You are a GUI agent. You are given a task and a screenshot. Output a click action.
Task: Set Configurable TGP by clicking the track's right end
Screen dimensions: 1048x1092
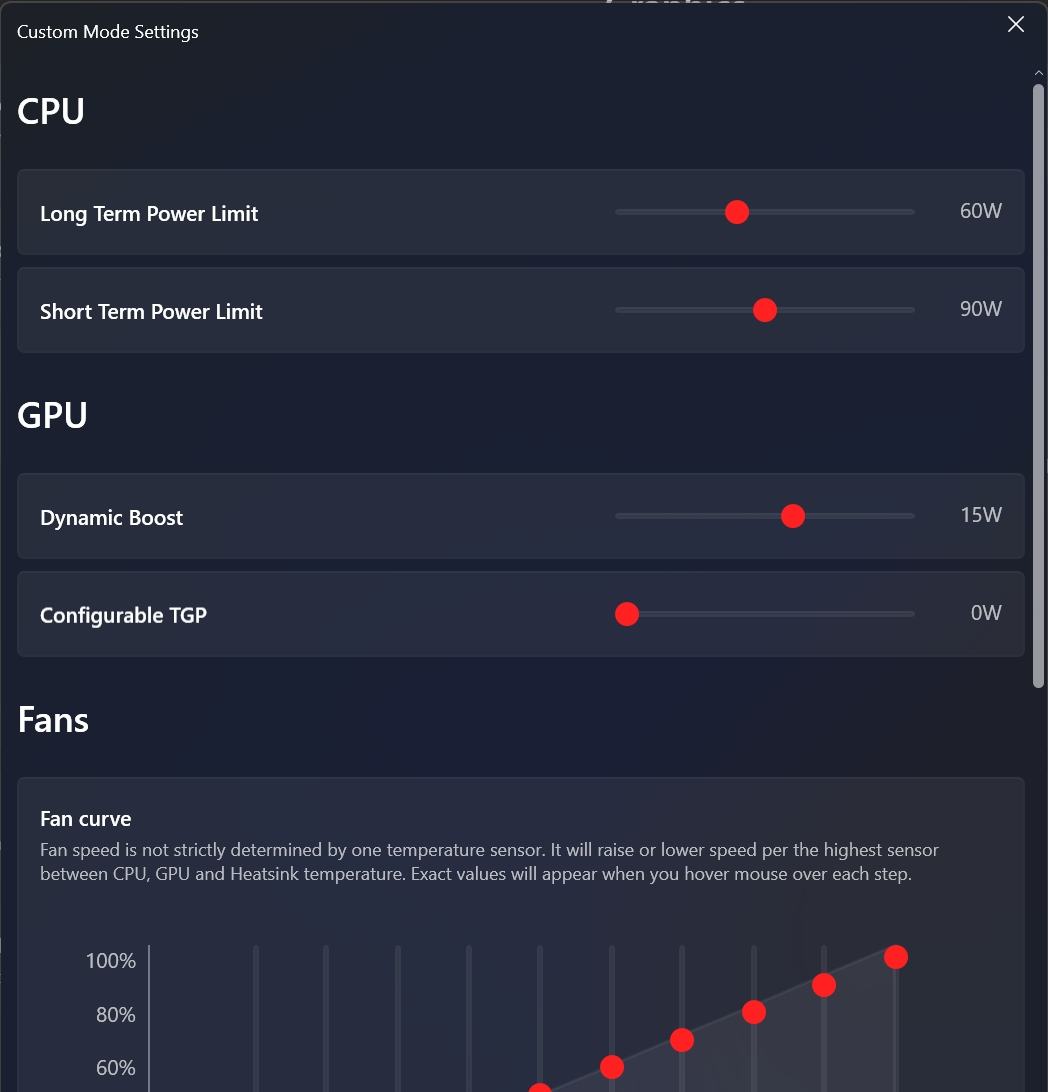click(x=911, y=614)
